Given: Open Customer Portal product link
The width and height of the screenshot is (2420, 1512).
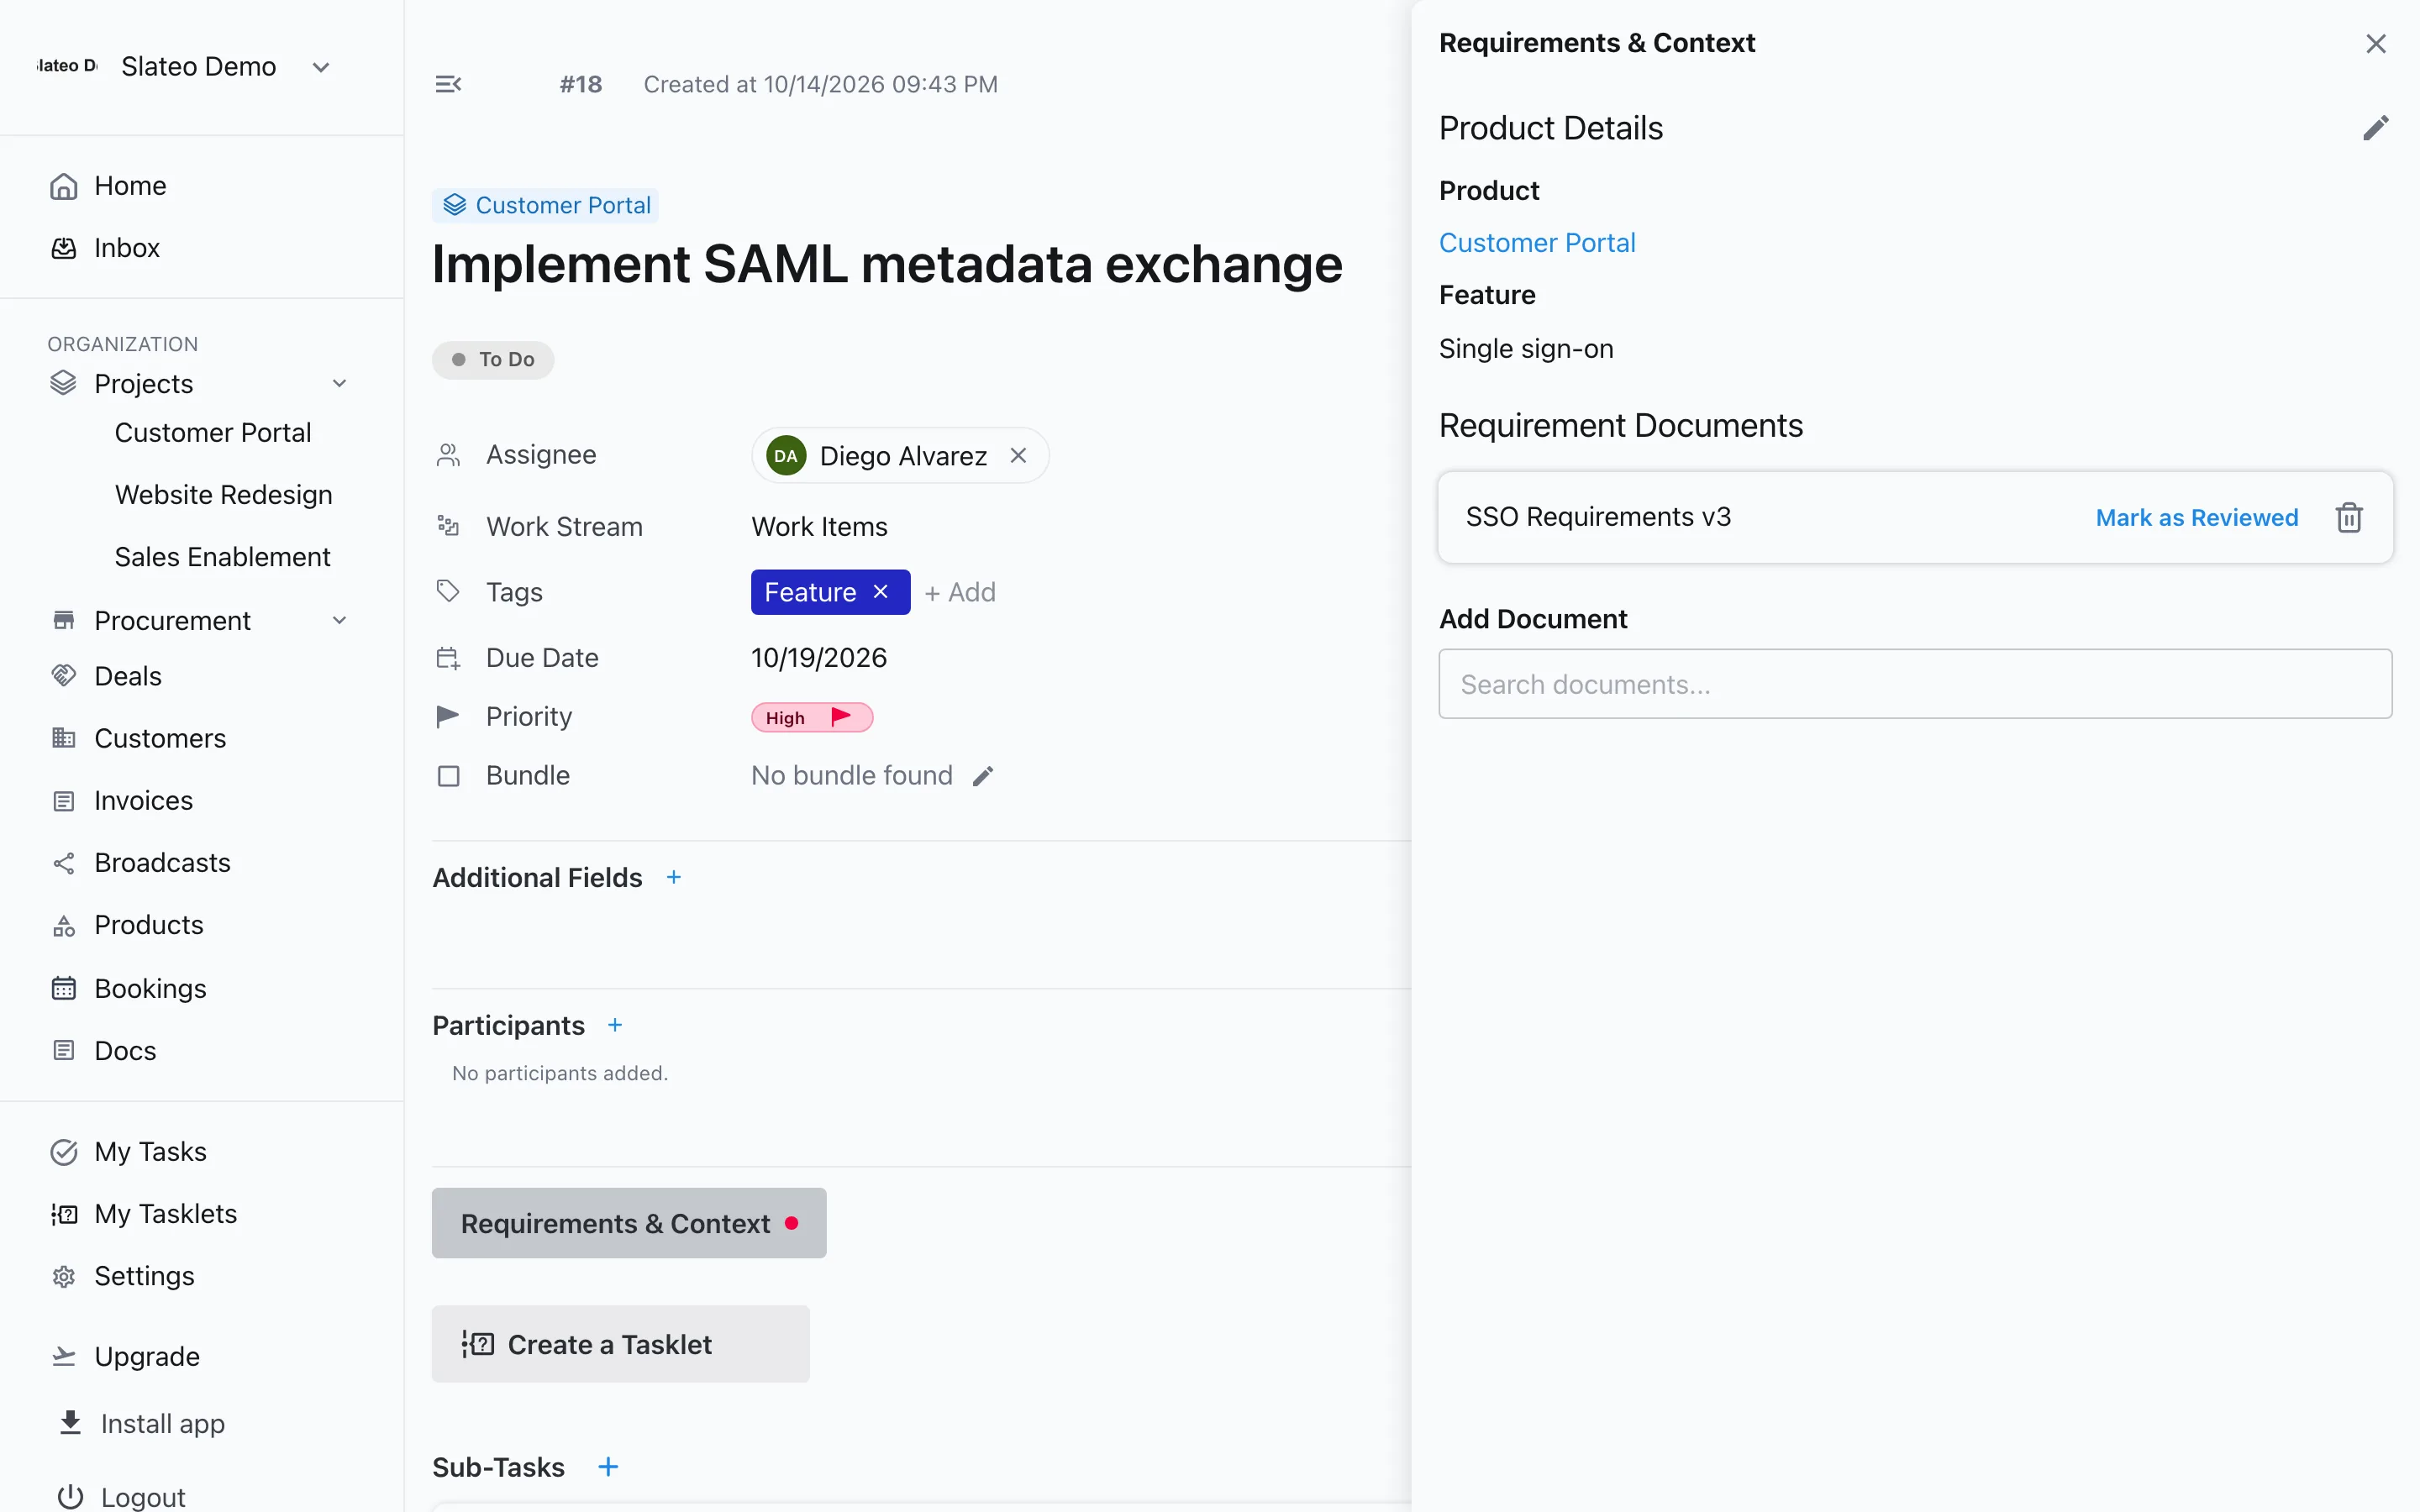Looking at the screenshot, I should coord(1537,243).
